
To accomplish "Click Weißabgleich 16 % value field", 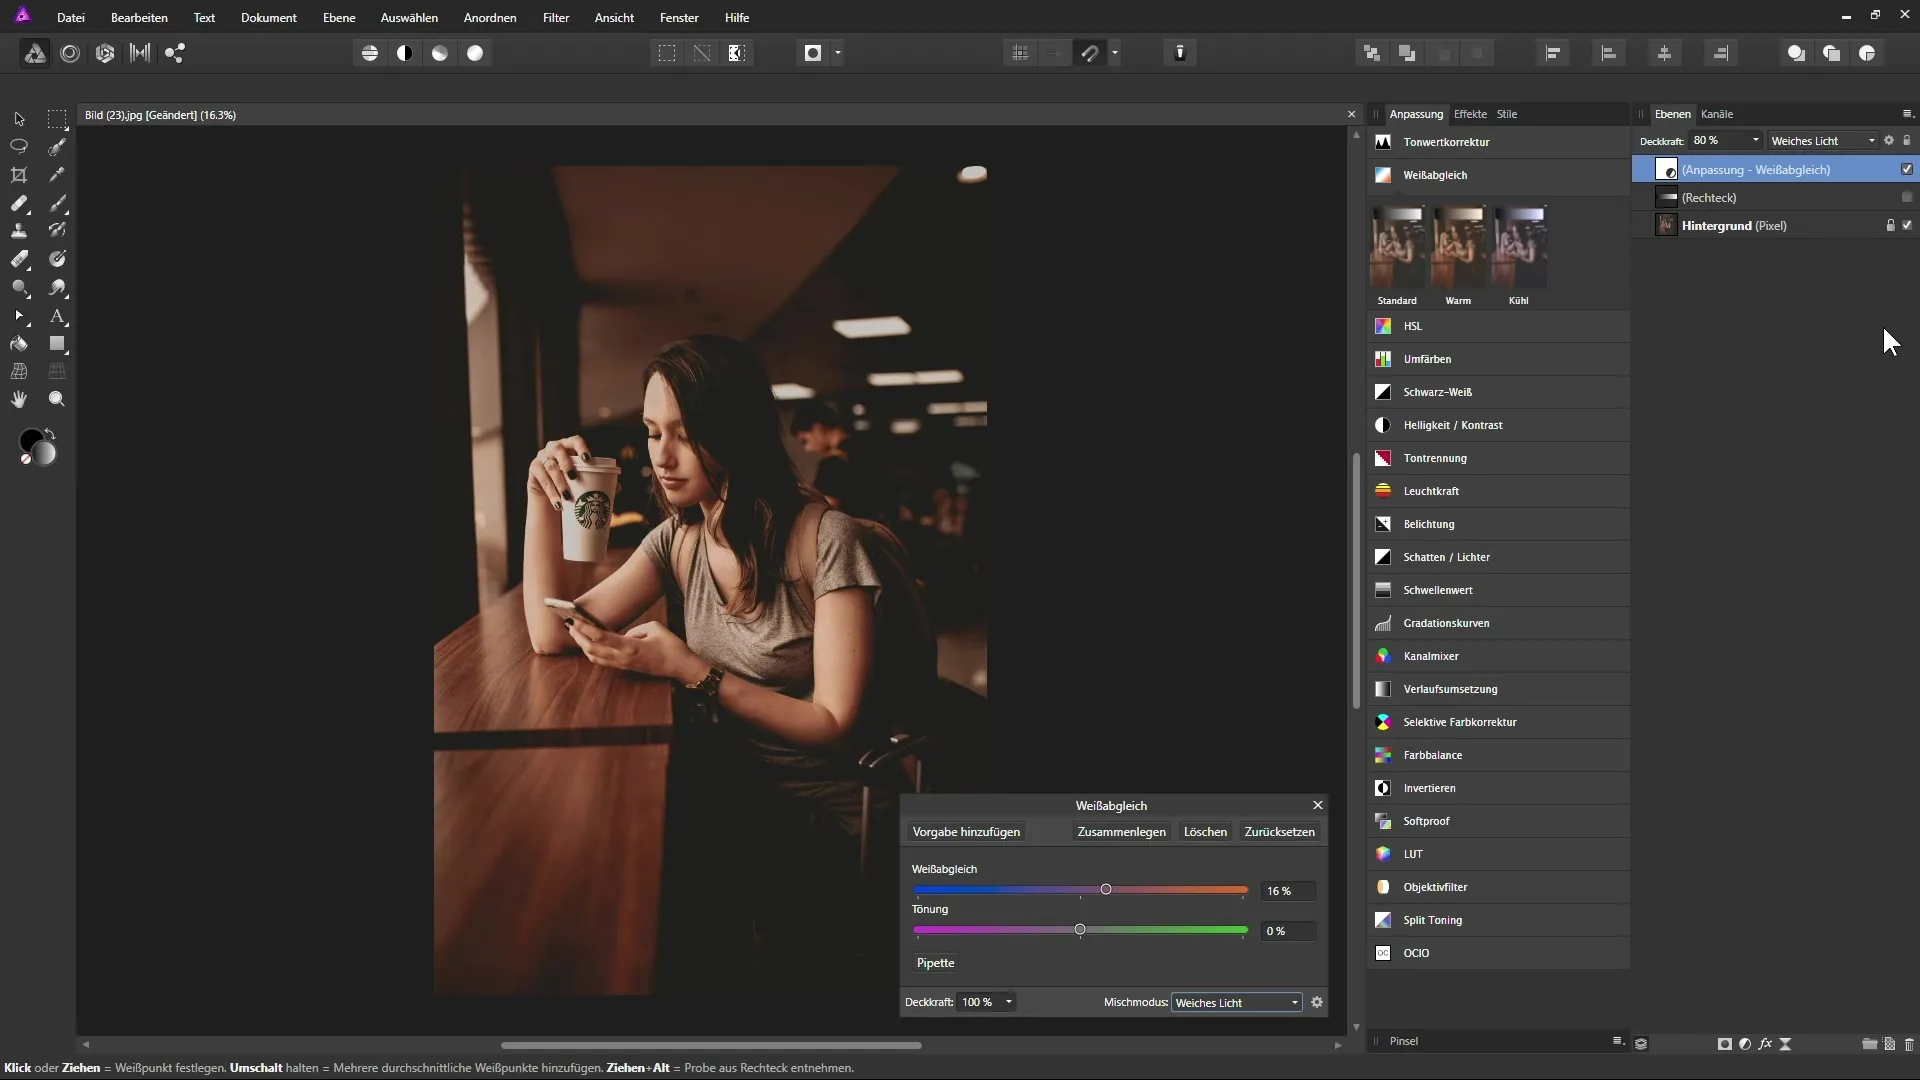I will point(1288,891).
